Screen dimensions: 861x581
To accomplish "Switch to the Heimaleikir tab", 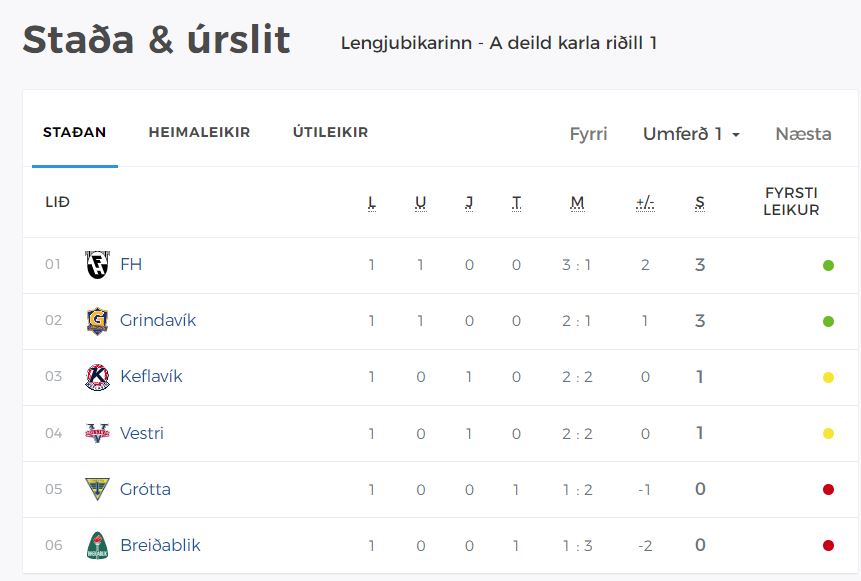I will tap(199, 132).
